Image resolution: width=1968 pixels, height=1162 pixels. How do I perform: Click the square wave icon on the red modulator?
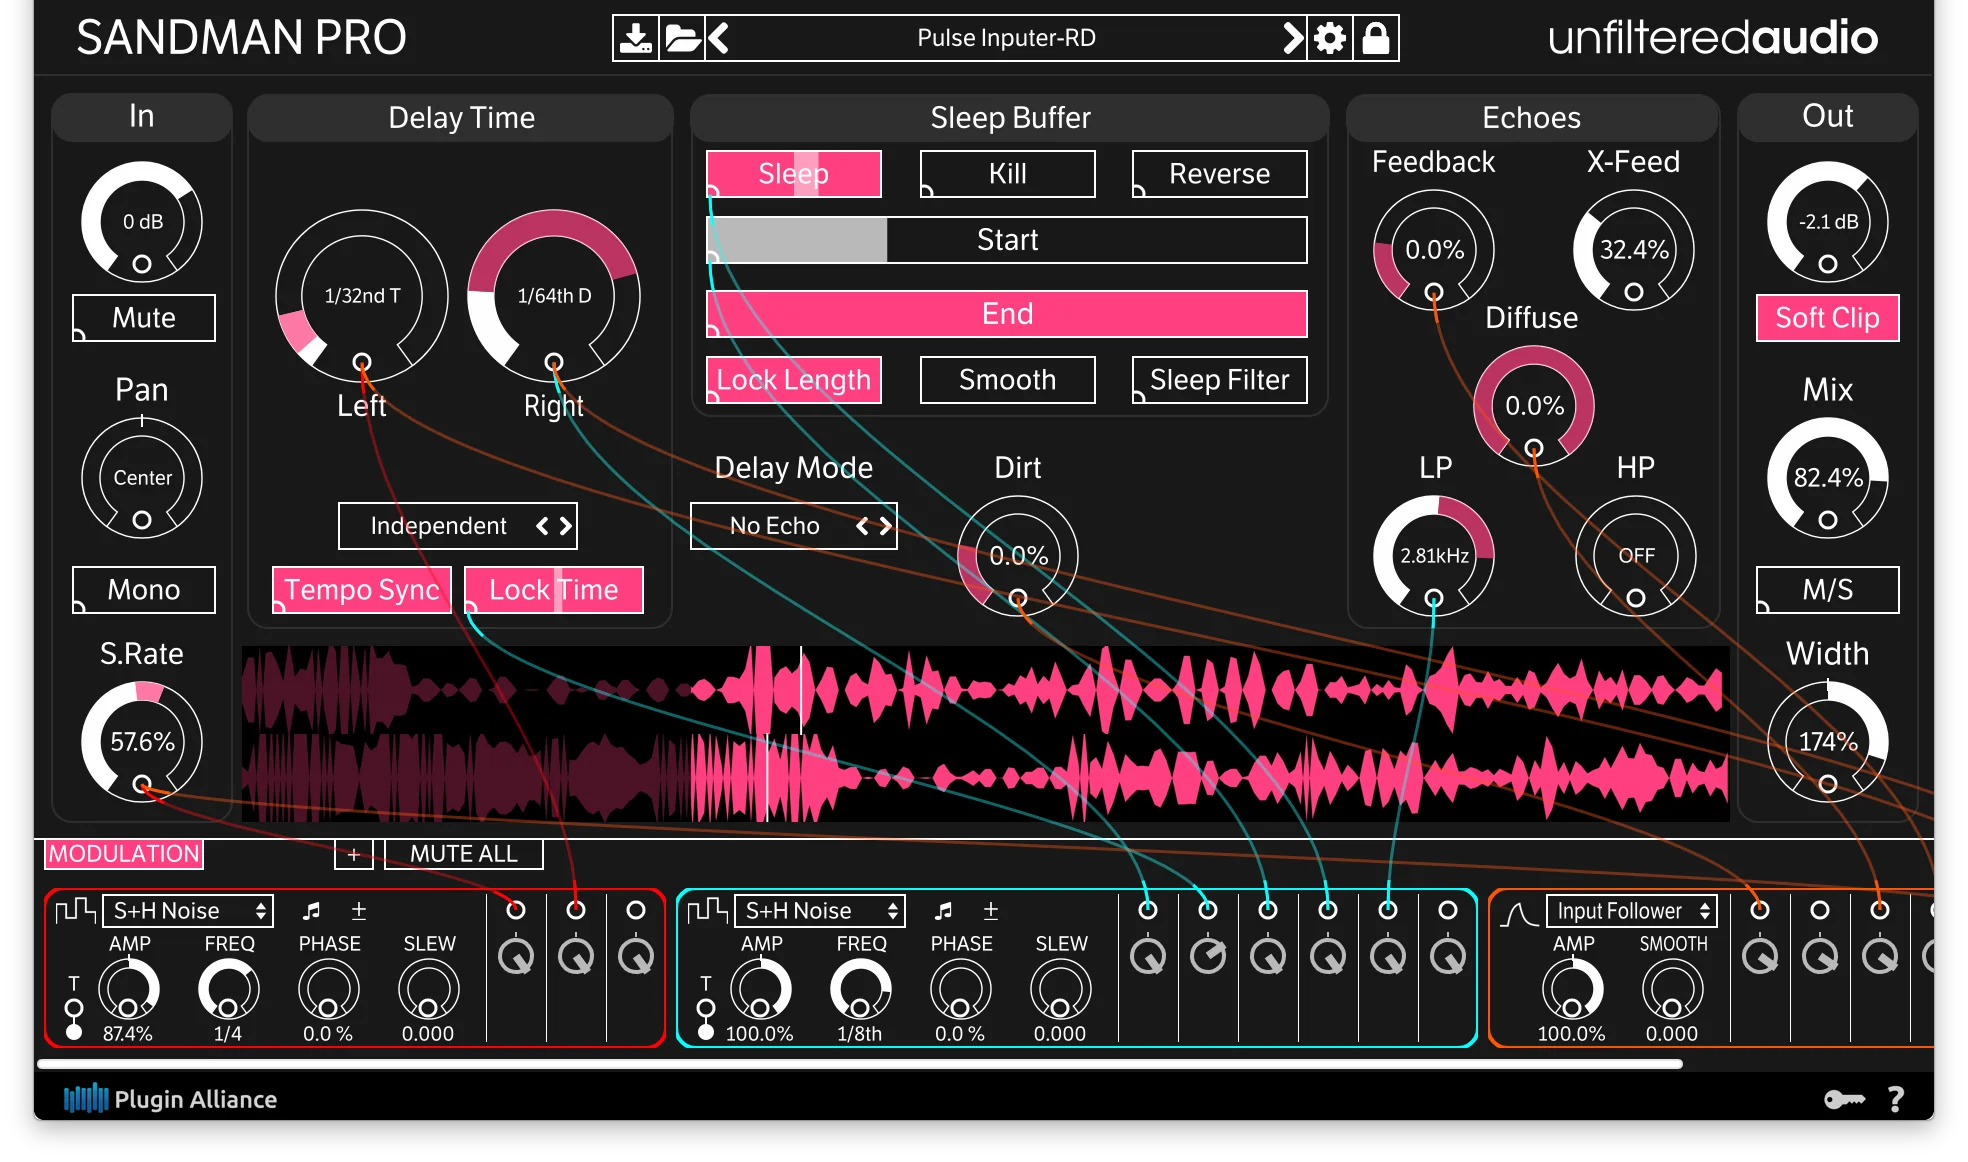pyautogui.click(x=74, y=910)
